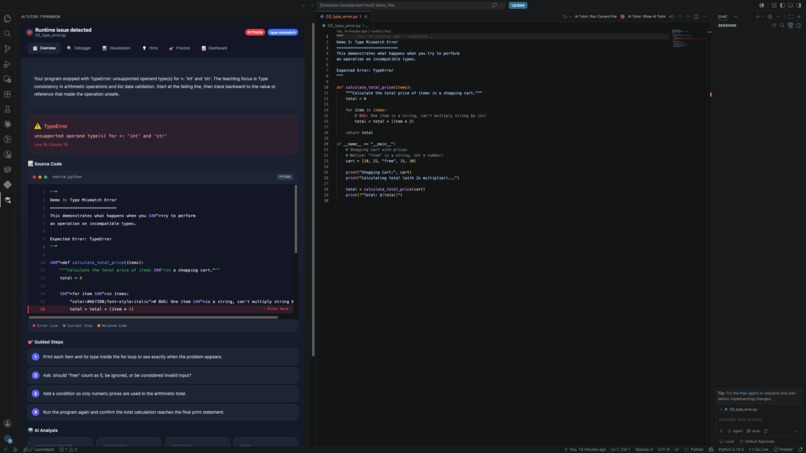Open the Auto model picker in chat
Viewport: 806px width, 453px height.
[754, 431]
